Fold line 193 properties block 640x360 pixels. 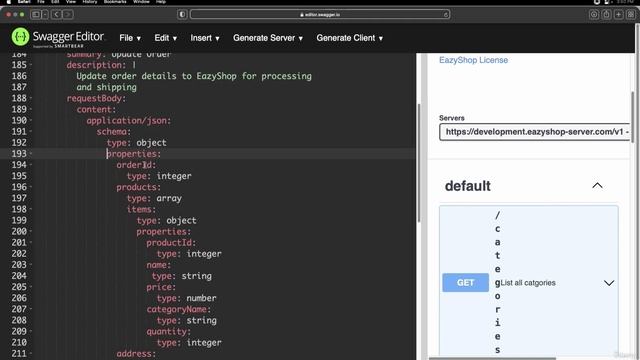pyautogui.click(x=31, y=154)
